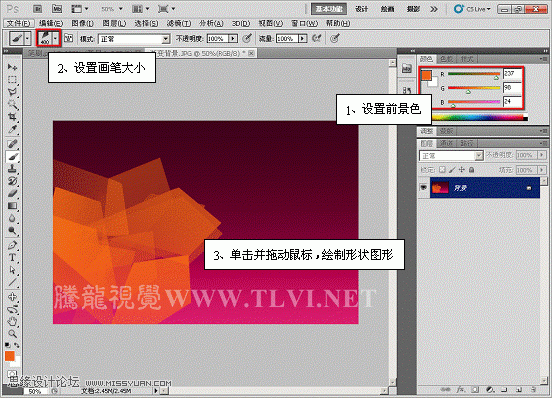Select the Line tool

coord(12,282)
